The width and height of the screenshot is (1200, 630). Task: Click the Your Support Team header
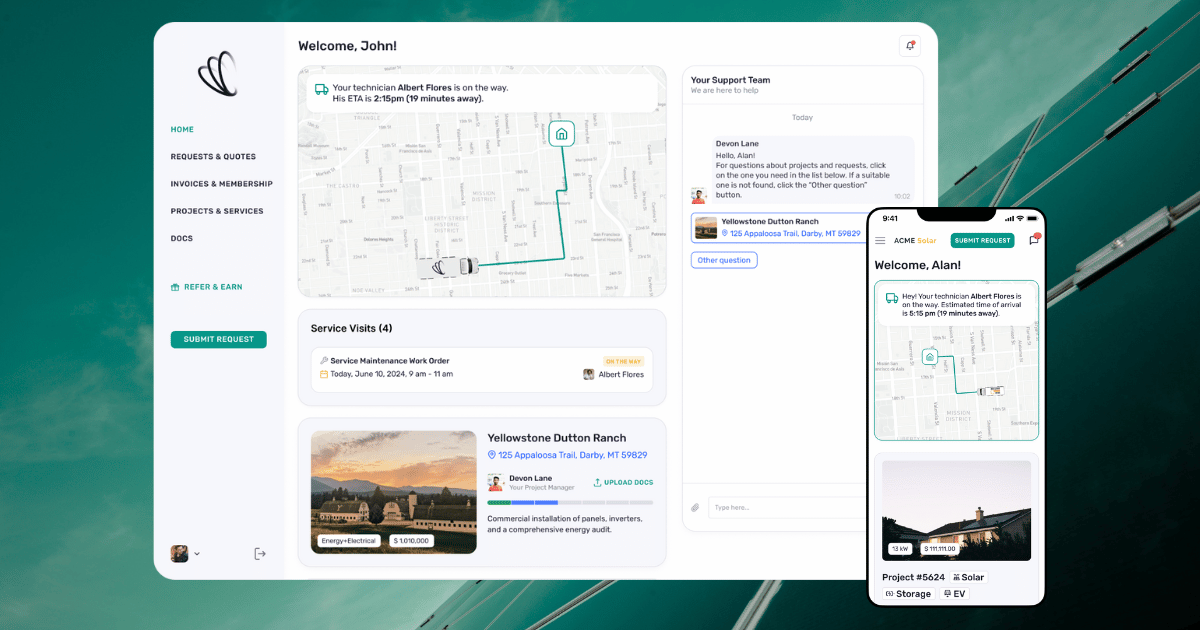pyautogui.click(x=730, y=80)
